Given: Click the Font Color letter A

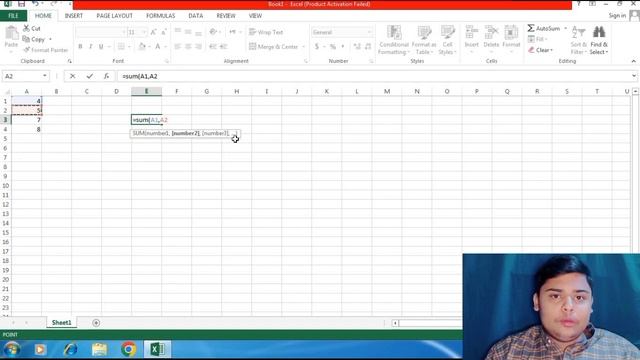Looking at the screenshot, I should click(158, 47).
